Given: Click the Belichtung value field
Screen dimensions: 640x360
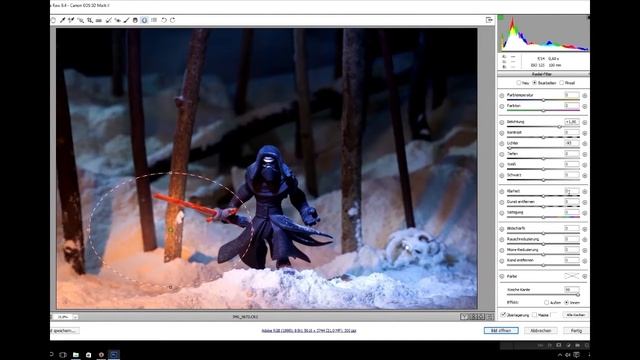Looking at the screenshot, I should [x=571, y=122].
